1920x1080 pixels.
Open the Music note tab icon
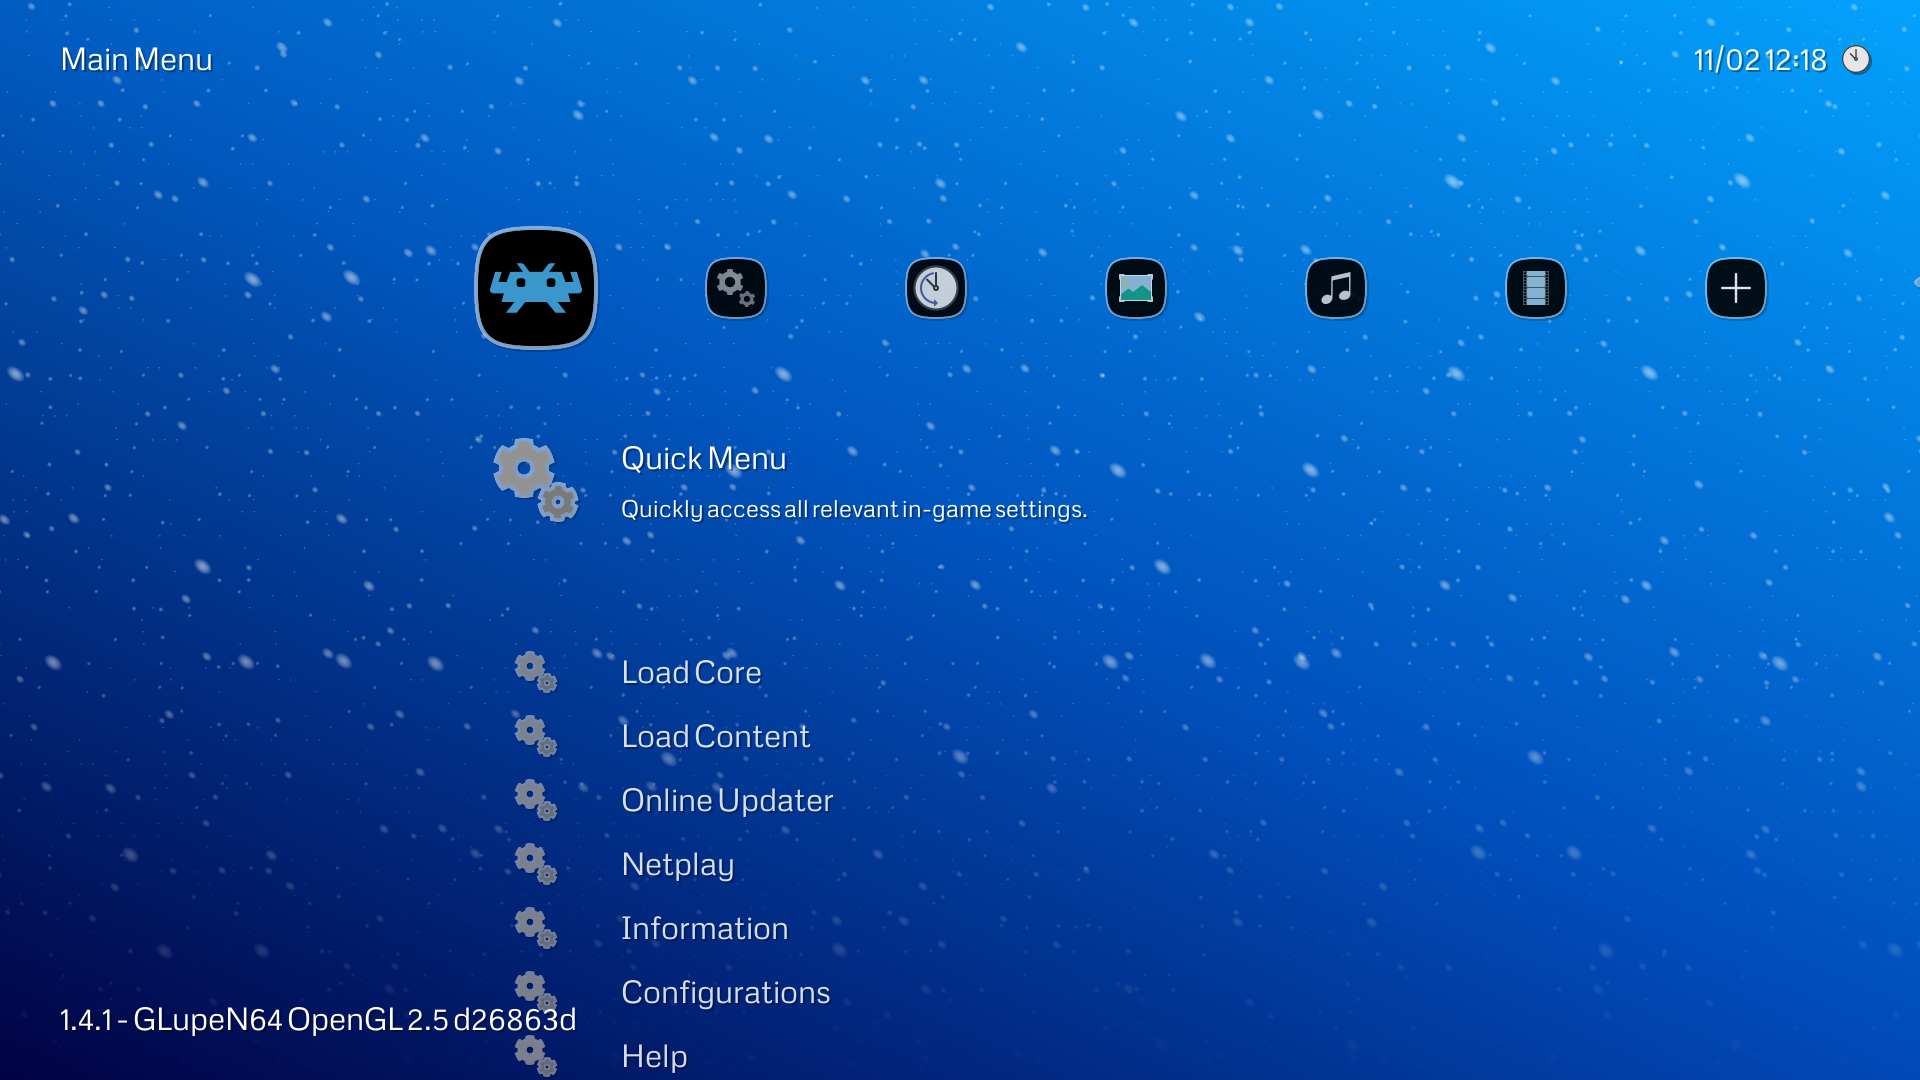1336,288
